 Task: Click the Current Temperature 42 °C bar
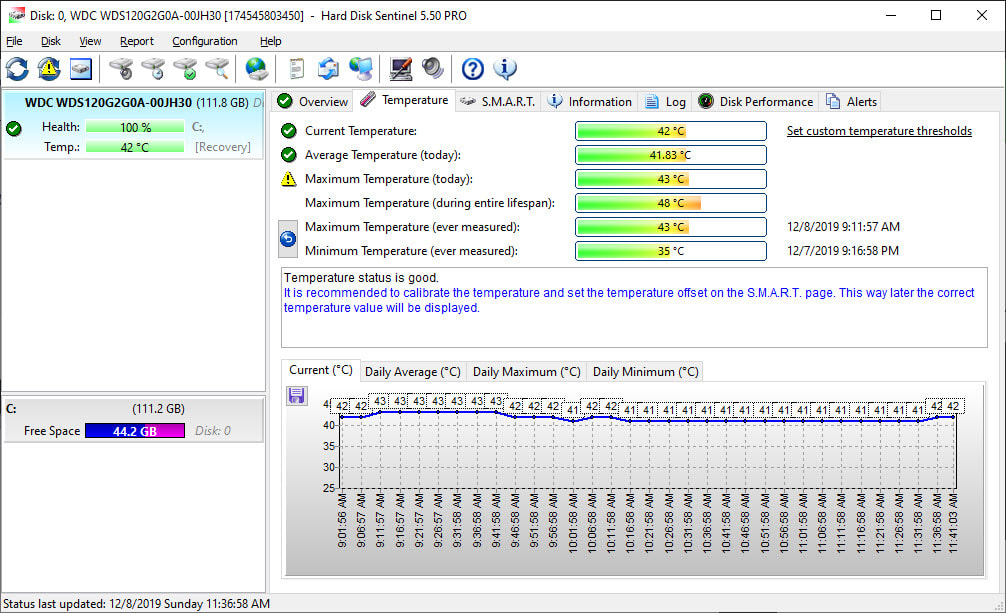click(670, 131)
